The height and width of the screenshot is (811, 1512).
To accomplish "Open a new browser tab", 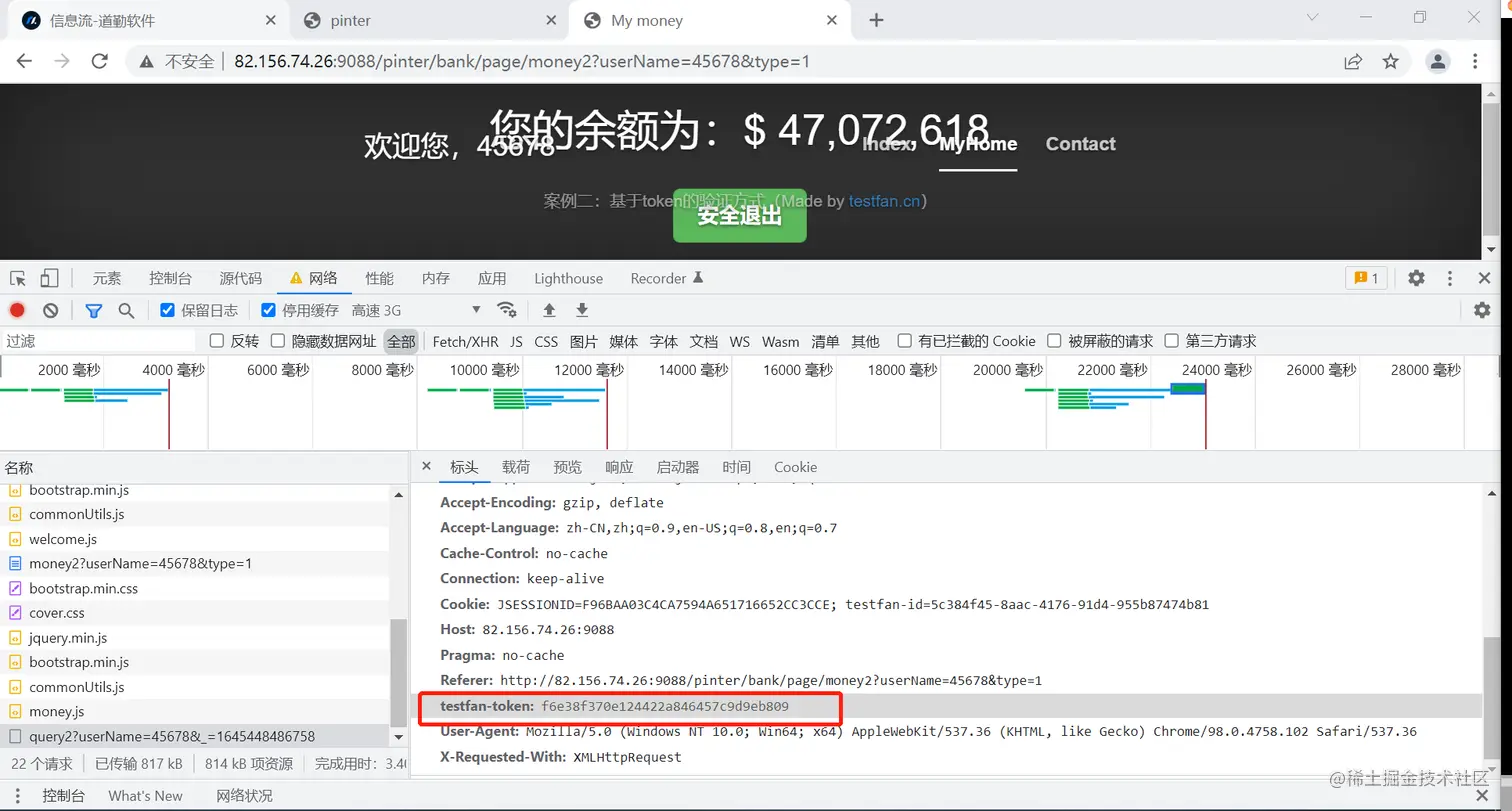I will pyautogui.click(x=877, y=20).
